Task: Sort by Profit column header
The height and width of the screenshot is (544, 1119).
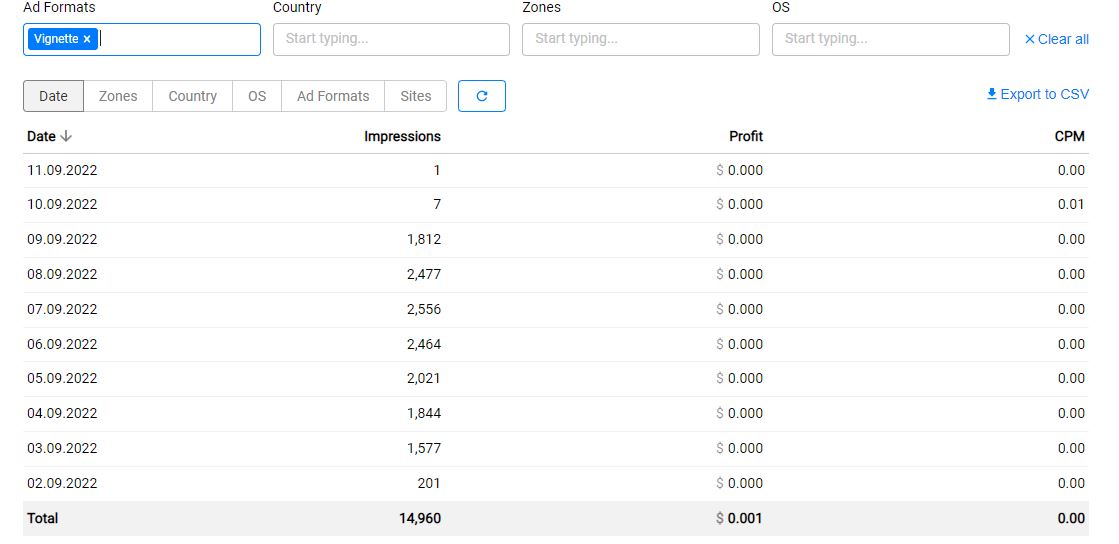Action: tap(745, 136)
